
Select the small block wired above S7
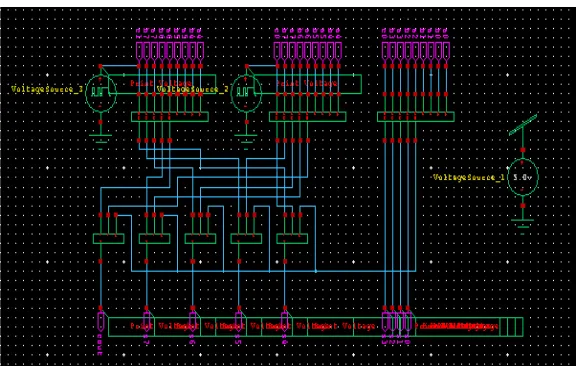click(154, 238)
